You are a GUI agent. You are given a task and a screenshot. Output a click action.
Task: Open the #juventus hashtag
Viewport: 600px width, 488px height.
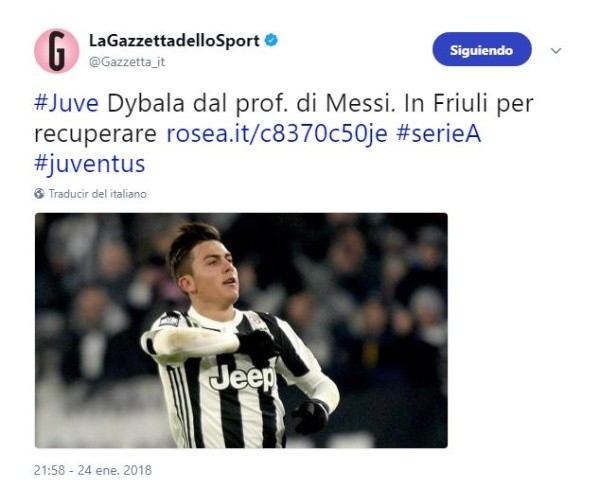click(x=90, y=164)
